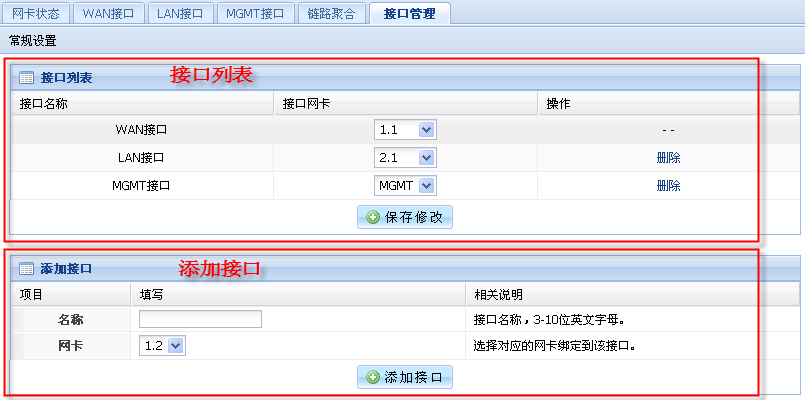
Task: Click the 接口名称 column header
Action: tap(43, 103)
